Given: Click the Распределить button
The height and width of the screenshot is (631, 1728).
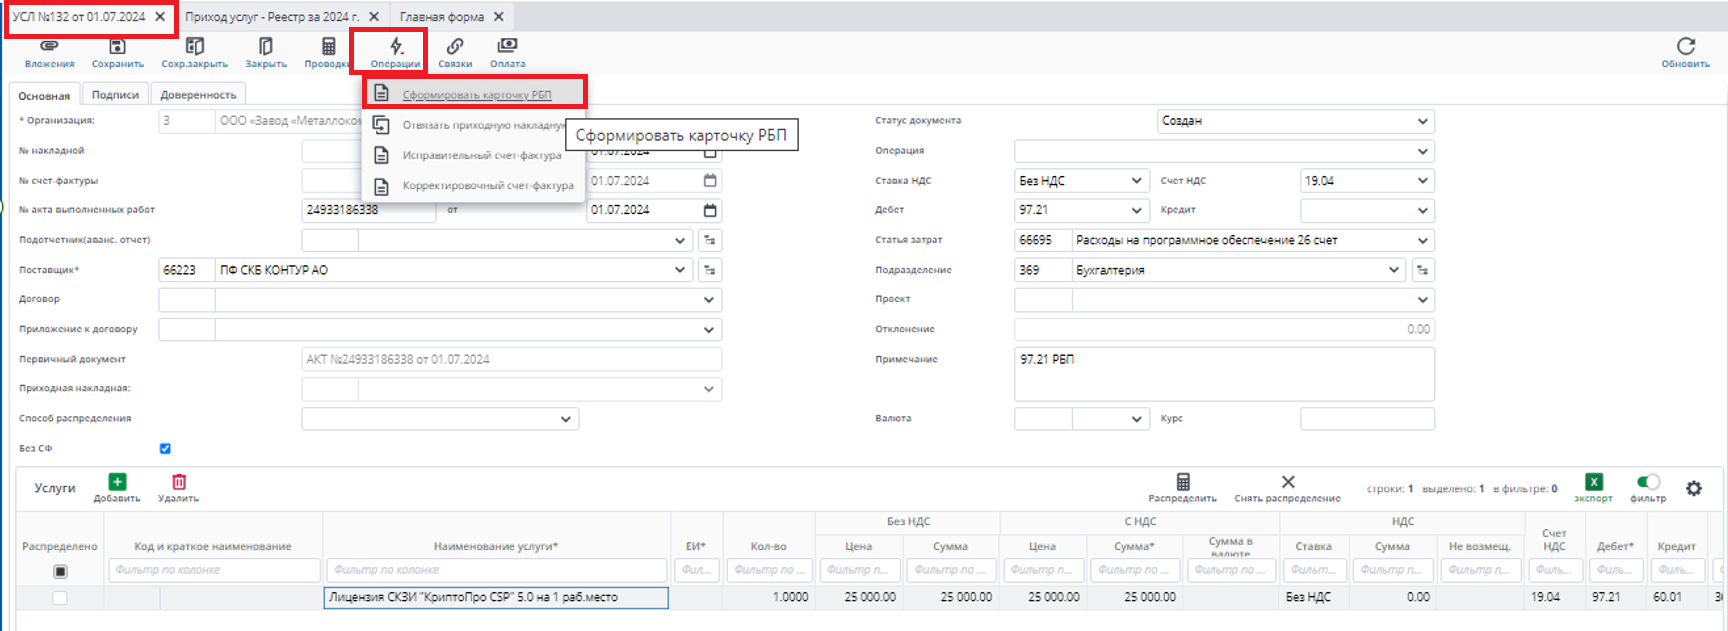Looking at the screenshot, I should [1182, 483].
